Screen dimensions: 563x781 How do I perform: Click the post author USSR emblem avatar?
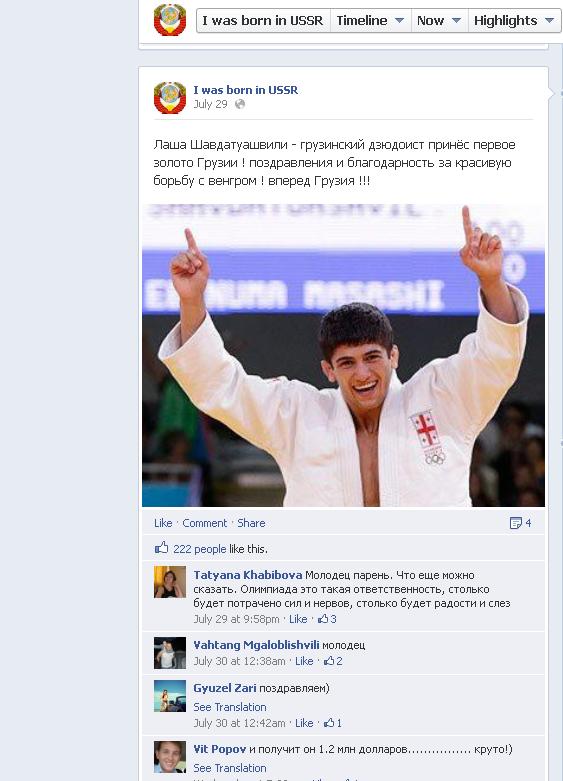coord(170,98)
